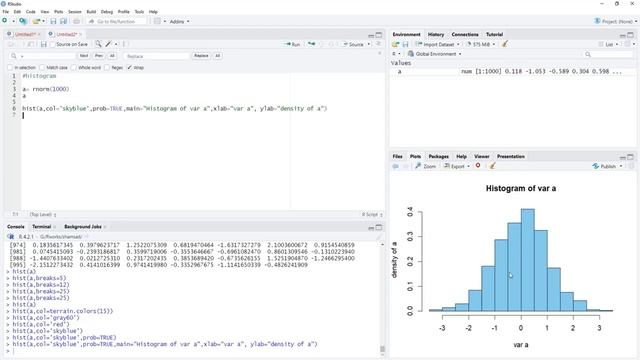The height and width of the screenshot is (360, 640).
Task: Go to the next plot
Action: pos(406,166)
